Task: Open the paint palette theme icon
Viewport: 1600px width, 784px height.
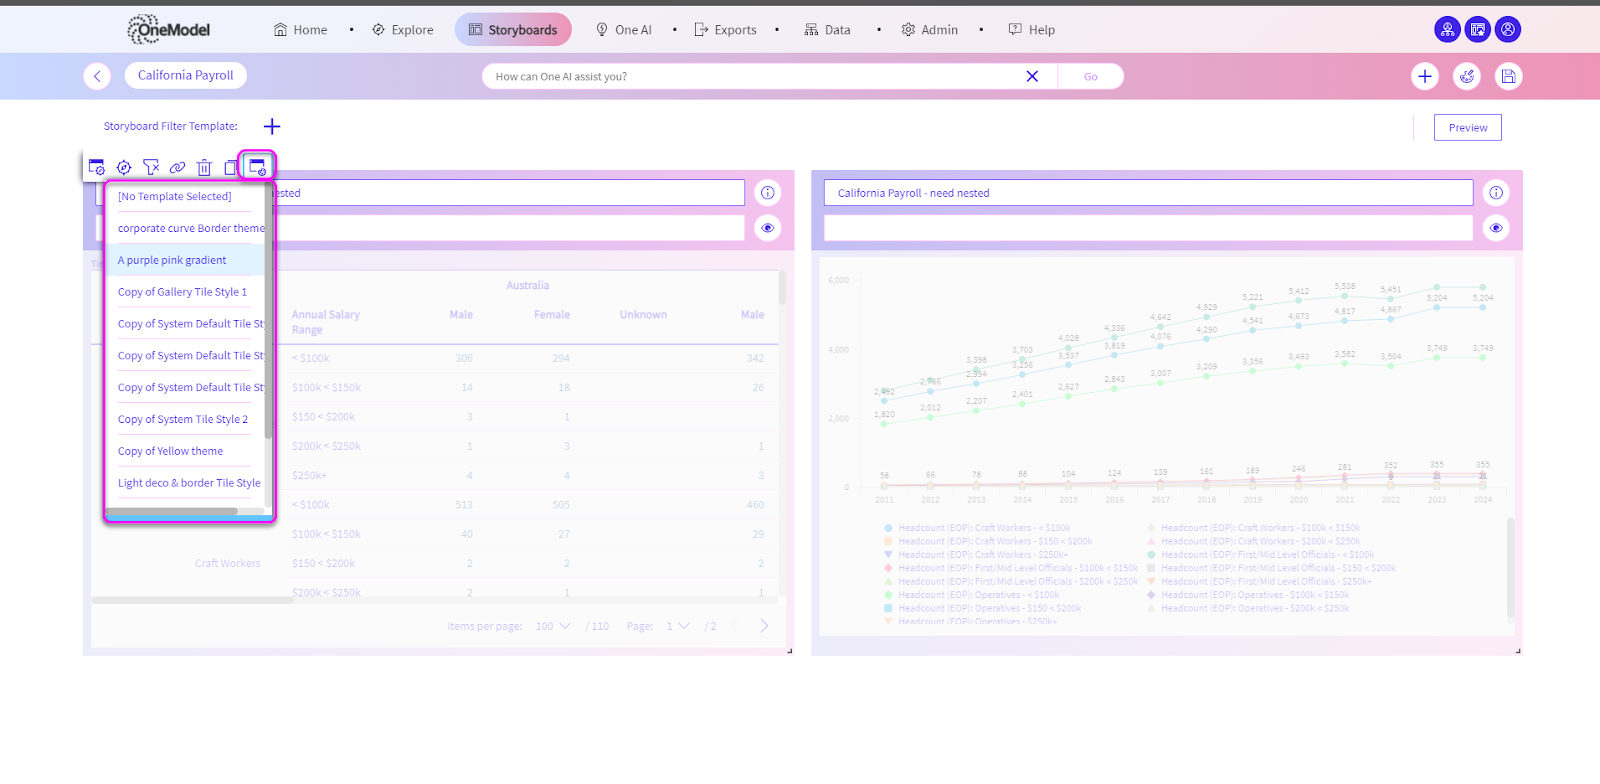Action: pos(1466,76)
